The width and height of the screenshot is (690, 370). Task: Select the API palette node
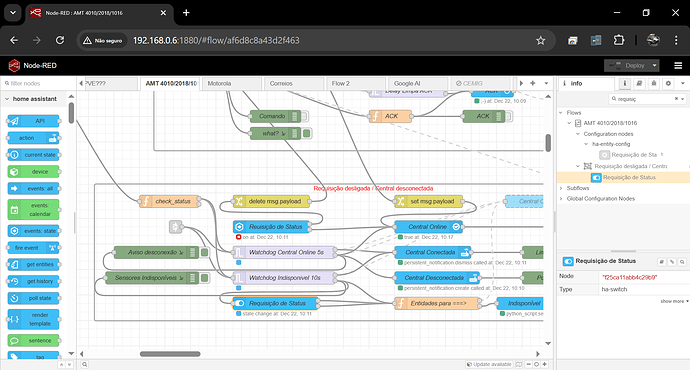tap(33, 121)
